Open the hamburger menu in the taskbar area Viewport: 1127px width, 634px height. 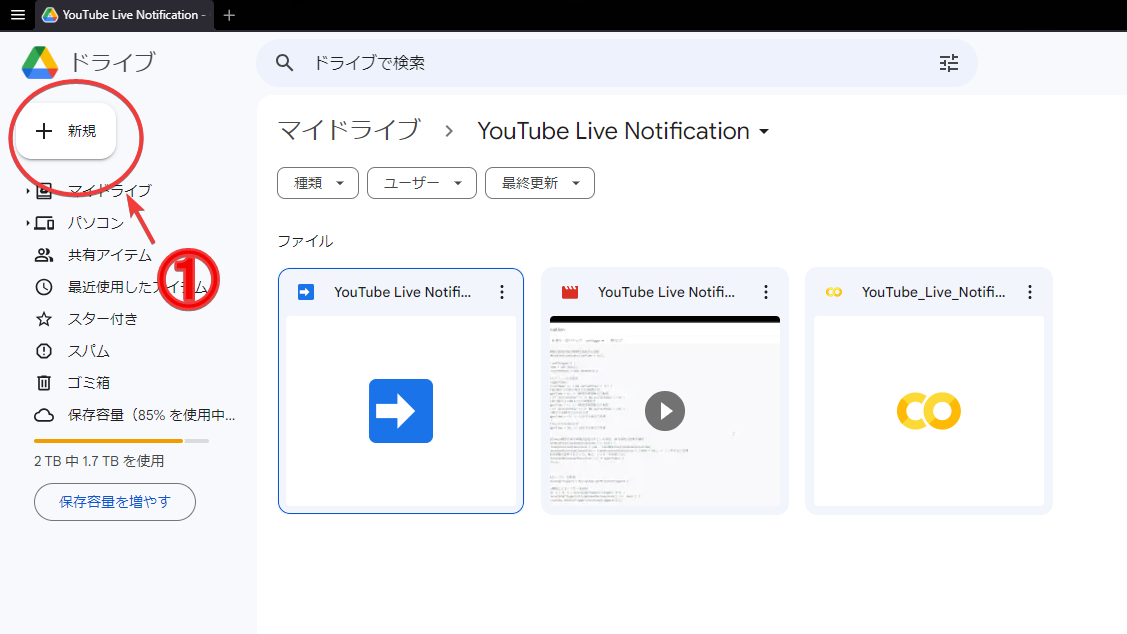(x=17, y=15)
